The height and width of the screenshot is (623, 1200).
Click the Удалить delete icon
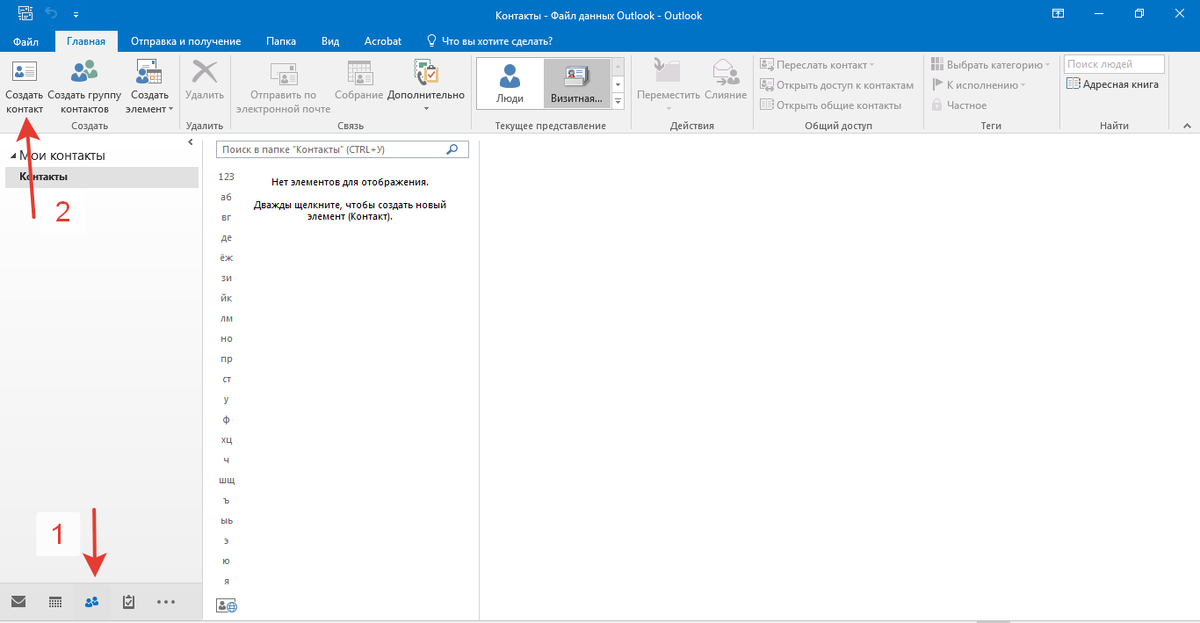tap(205, 71)
